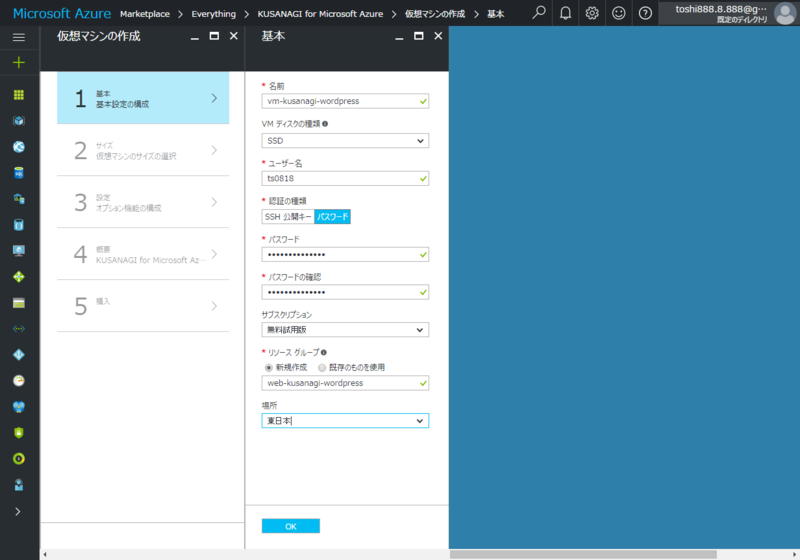This screenshot has height=560, width=800.
Task: Open the 場所 location dropdown
Action: point(345,421)
